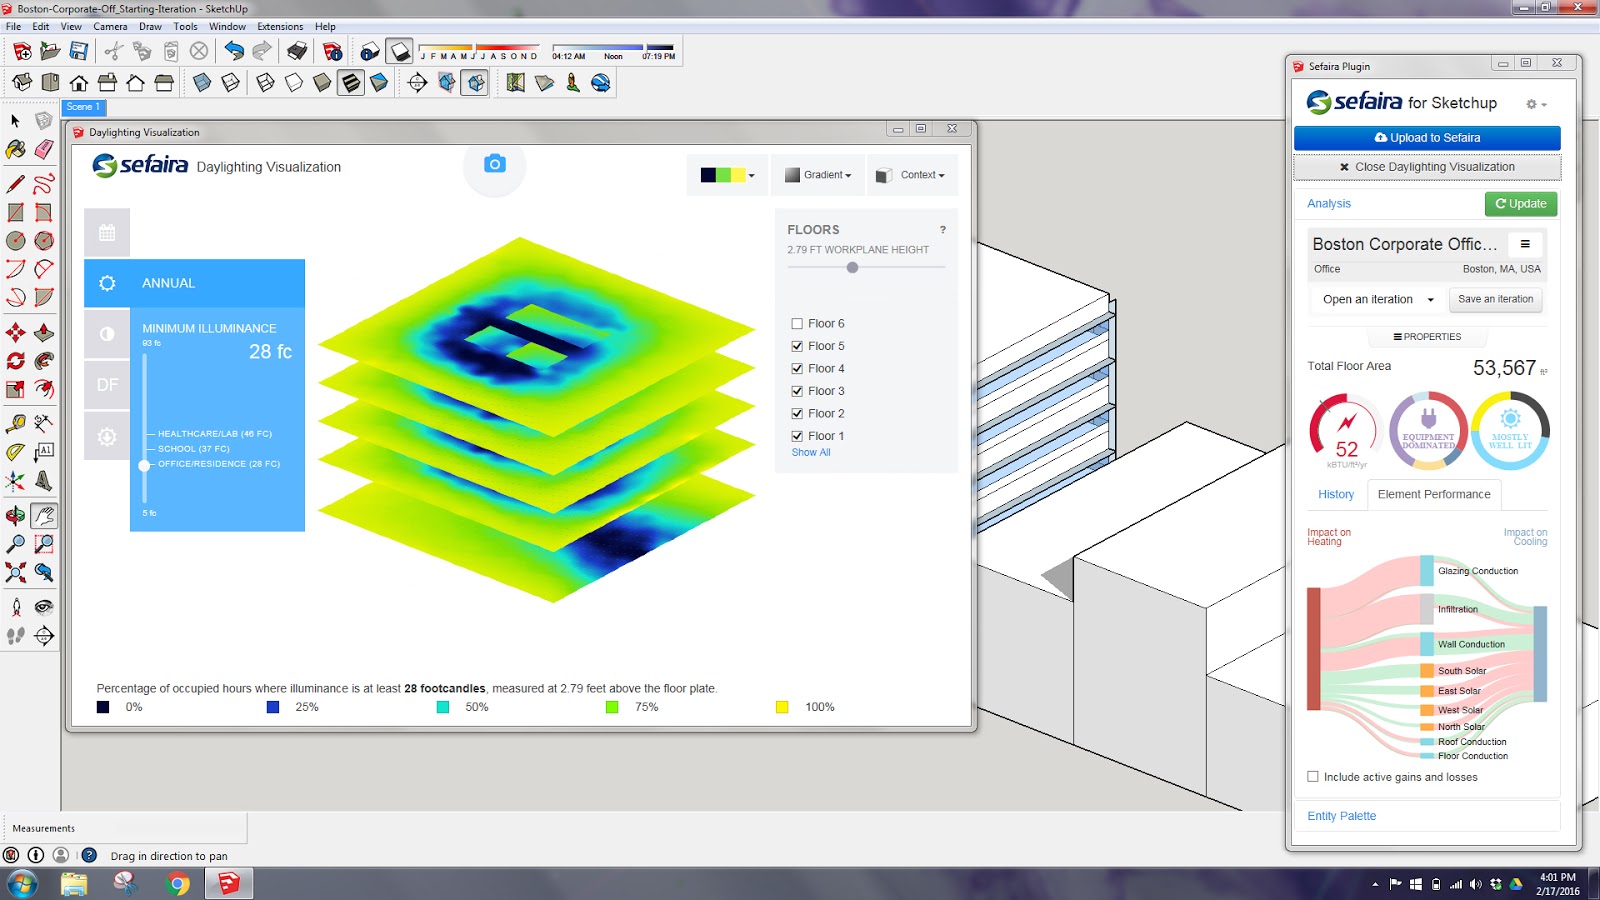Click Show All under floor list

coord(811,452)
